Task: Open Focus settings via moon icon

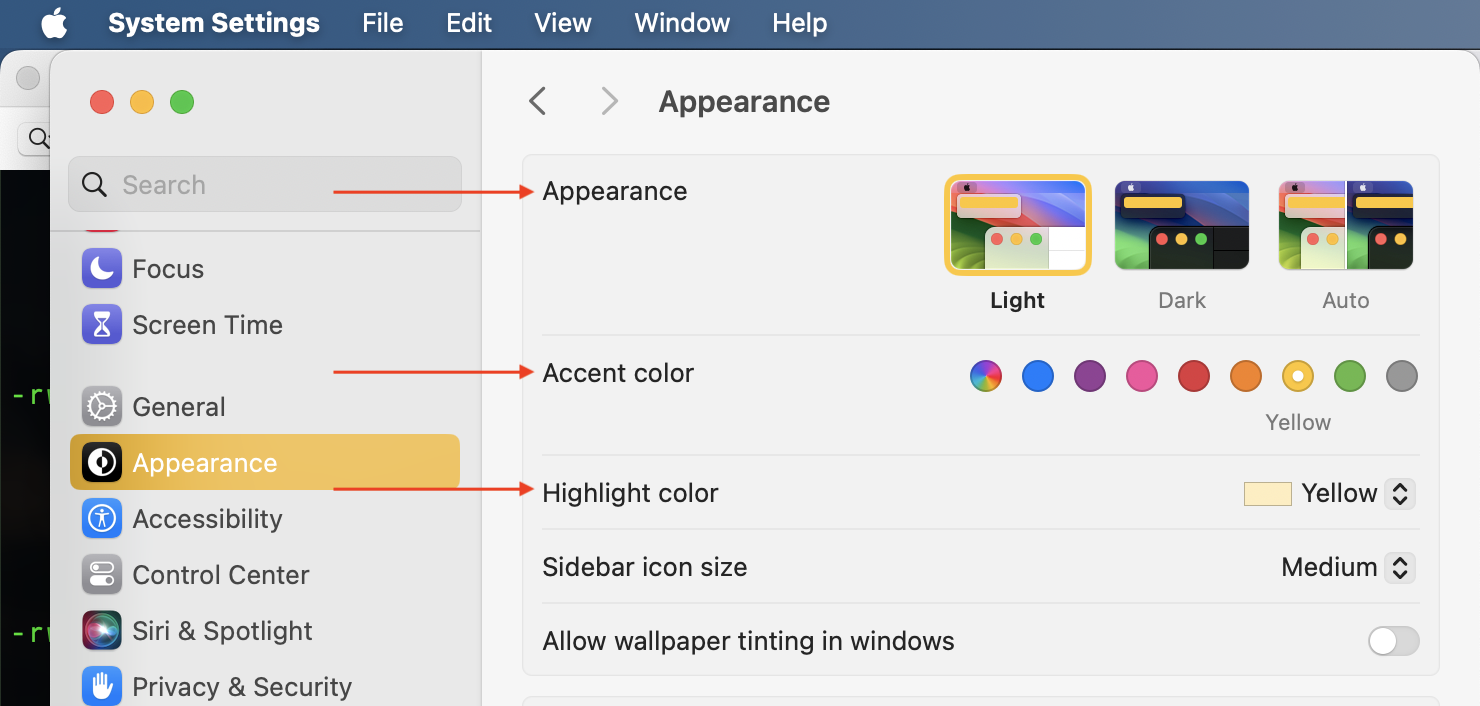Action: point(102,268)
